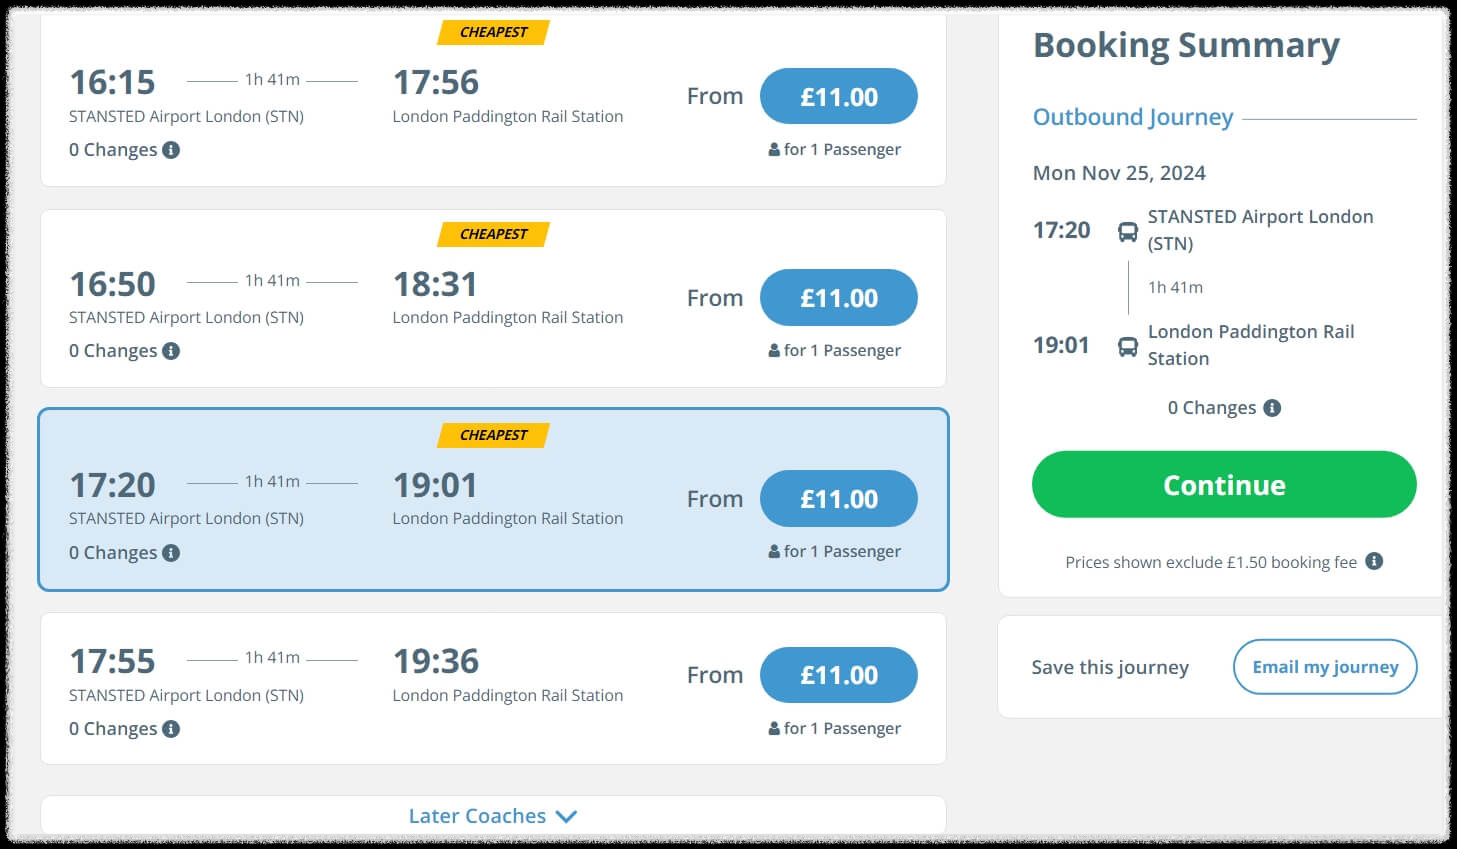Click passenger icon under 16:15 coach price
The image size is (1457, 849).
[x=774, y=150]
